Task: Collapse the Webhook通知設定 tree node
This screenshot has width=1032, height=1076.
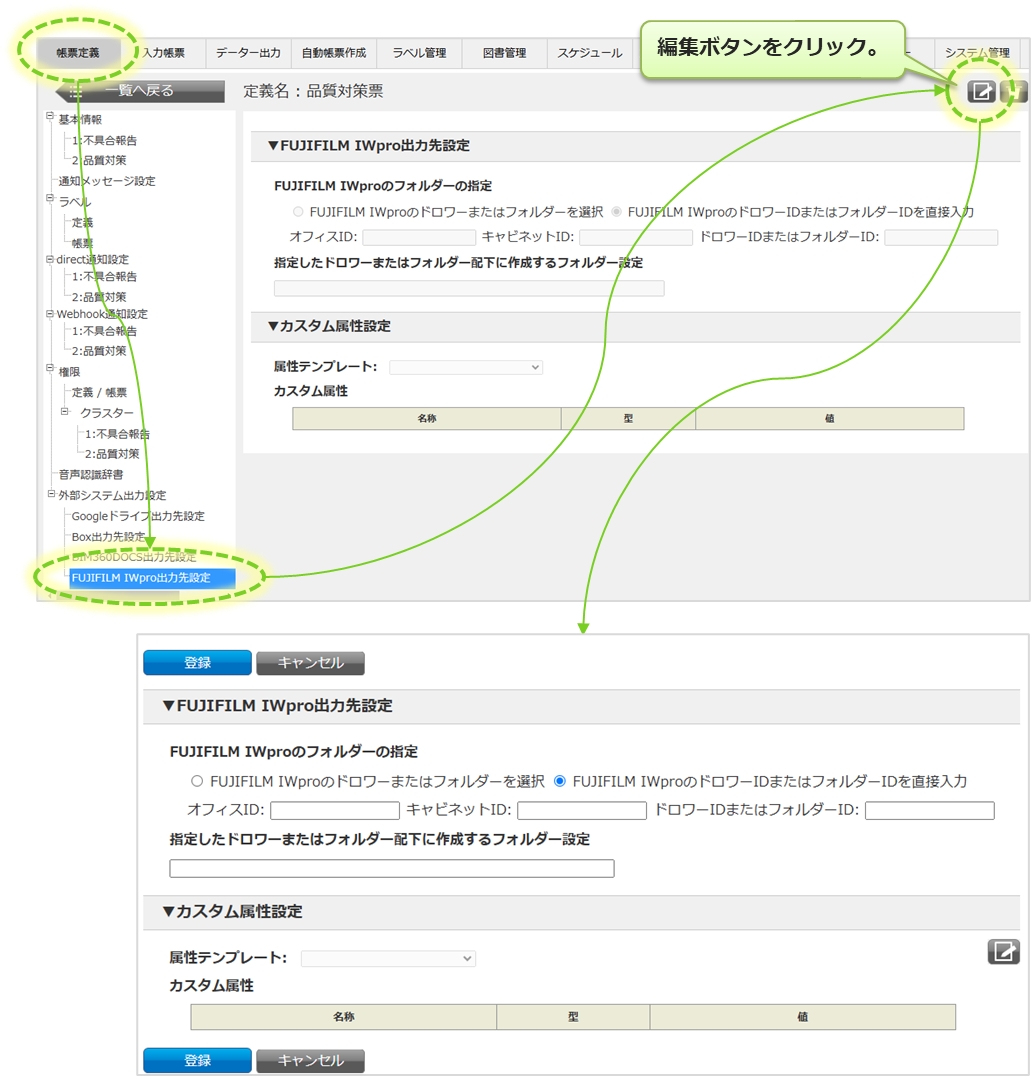Action: 49,314
